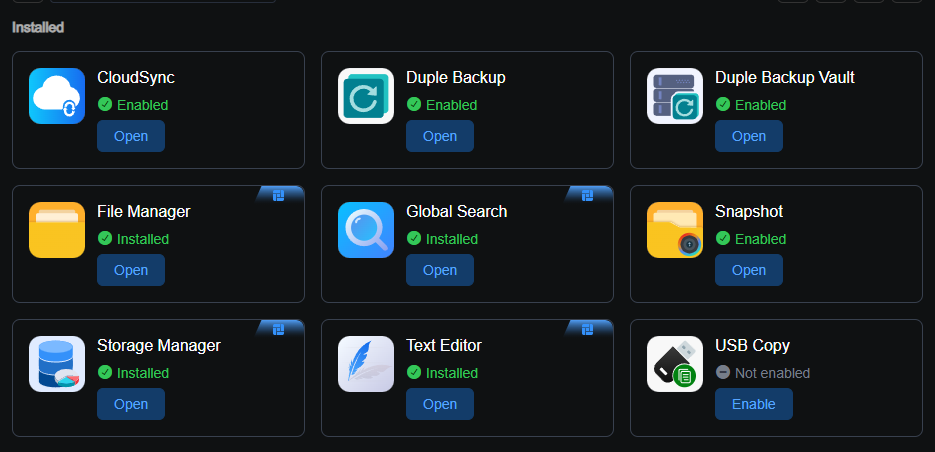Screen dimensions: 935x452
Task: Click the corner badge on File Manager card
Action: pos(278,196)
